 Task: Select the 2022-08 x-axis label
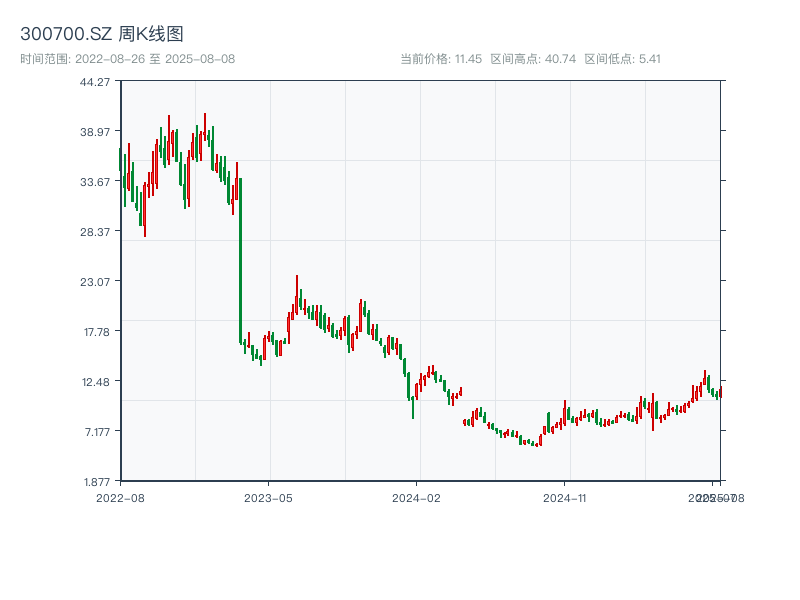point(119,496)
